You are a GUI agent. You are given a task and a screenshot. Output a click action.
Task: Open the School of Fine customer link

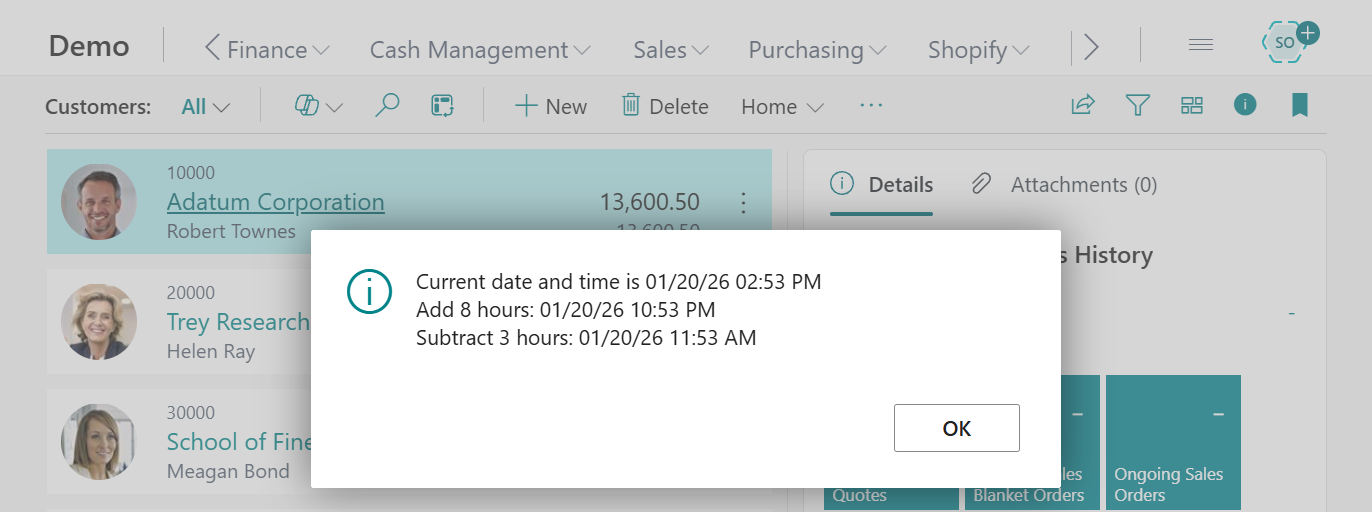click(x=238, y=442)
